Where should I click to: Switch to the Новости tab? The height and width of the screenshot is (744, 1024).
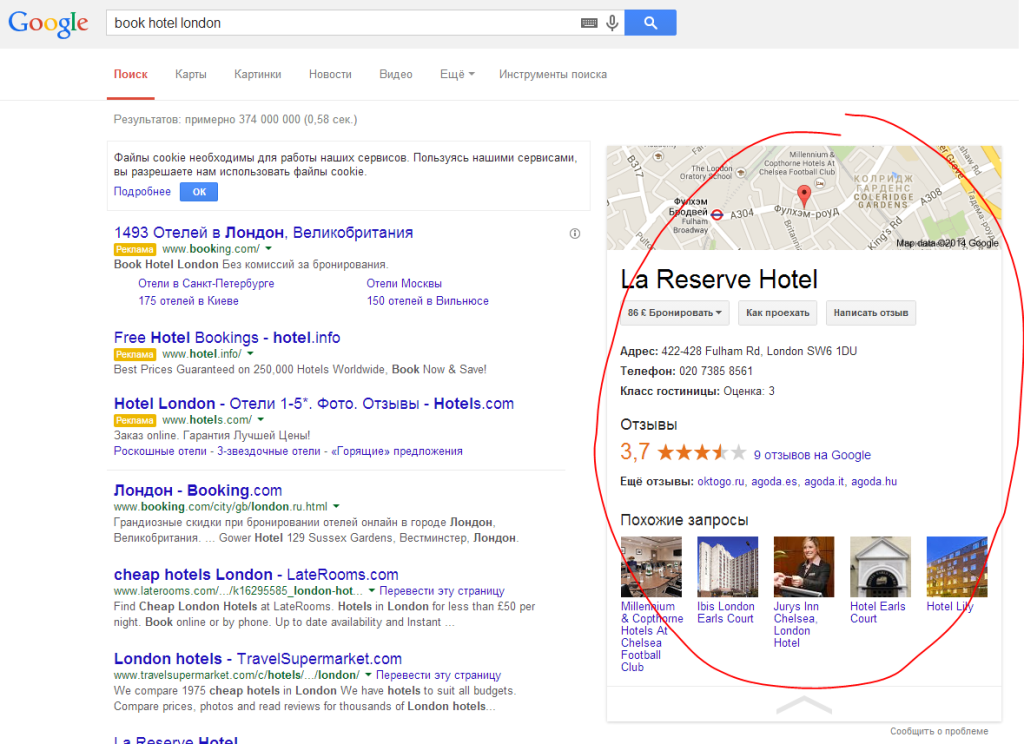(330, 74)
